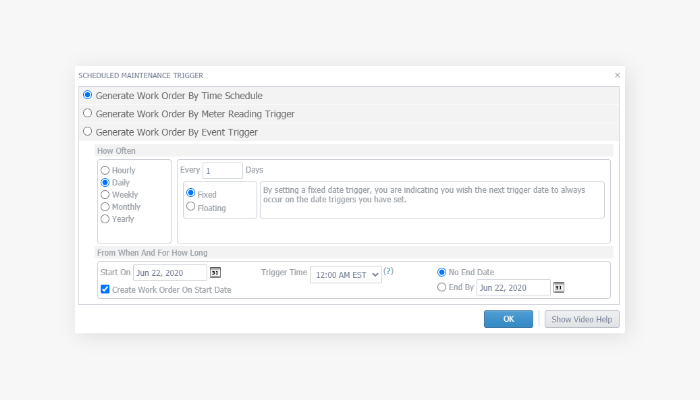
Task: Open the Start On calendar picker
Action: point(215,272)
